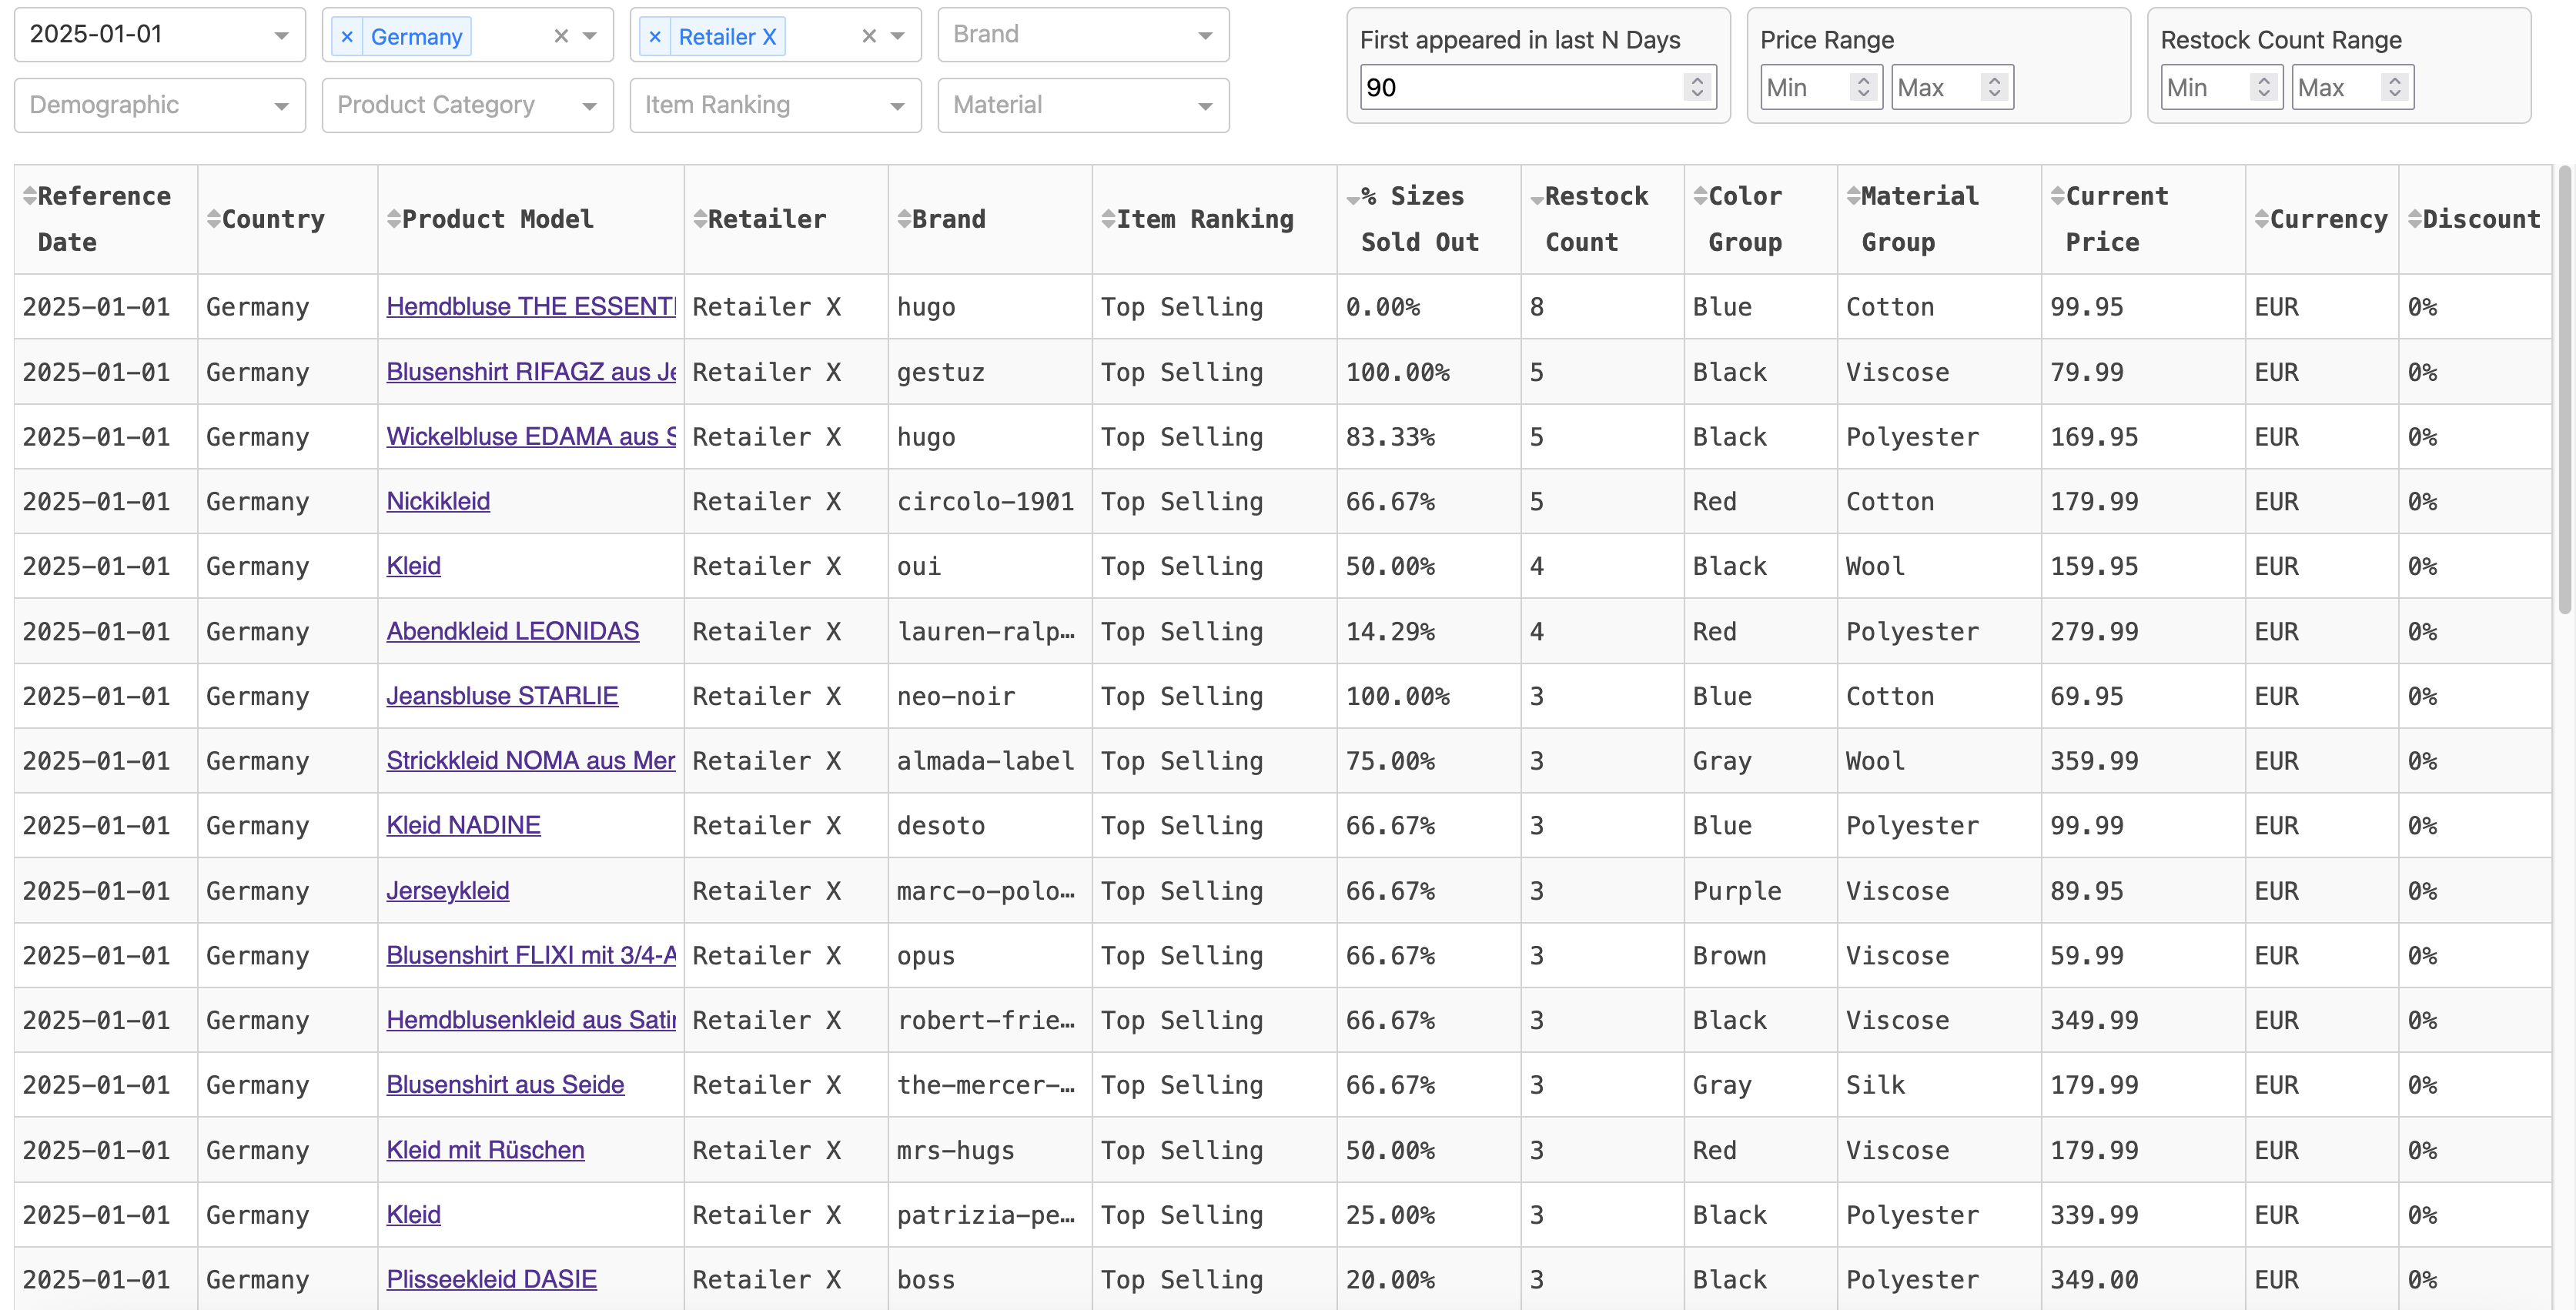Select the circolo-1901 brand cell

(989, 501)
